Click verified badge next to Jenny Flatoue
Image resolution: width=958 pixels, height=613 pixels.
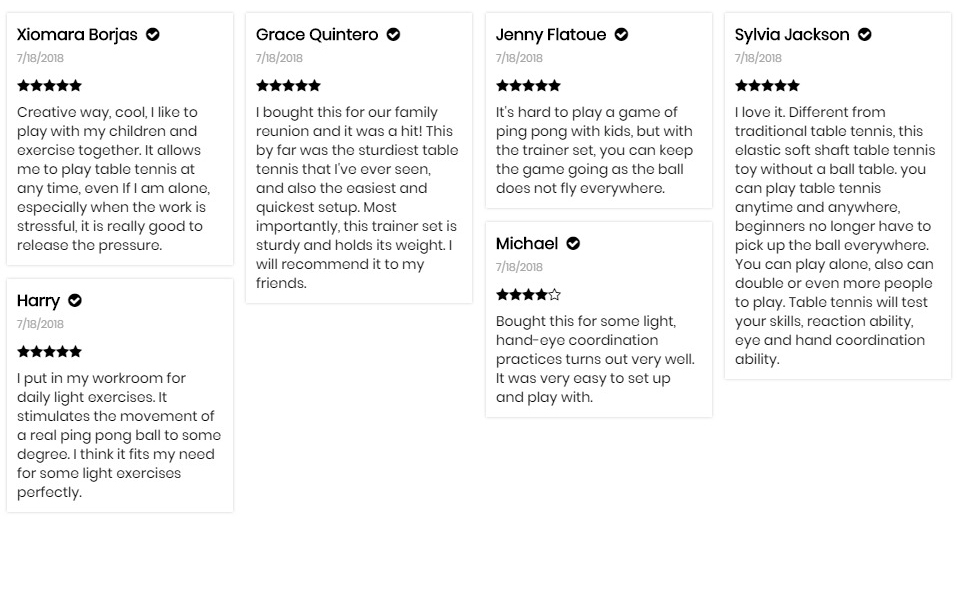[x=621, y=35]
